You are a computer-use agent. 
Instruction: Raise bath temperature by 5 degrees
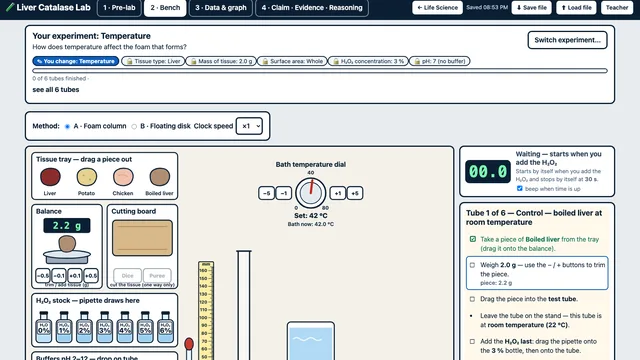355,193
